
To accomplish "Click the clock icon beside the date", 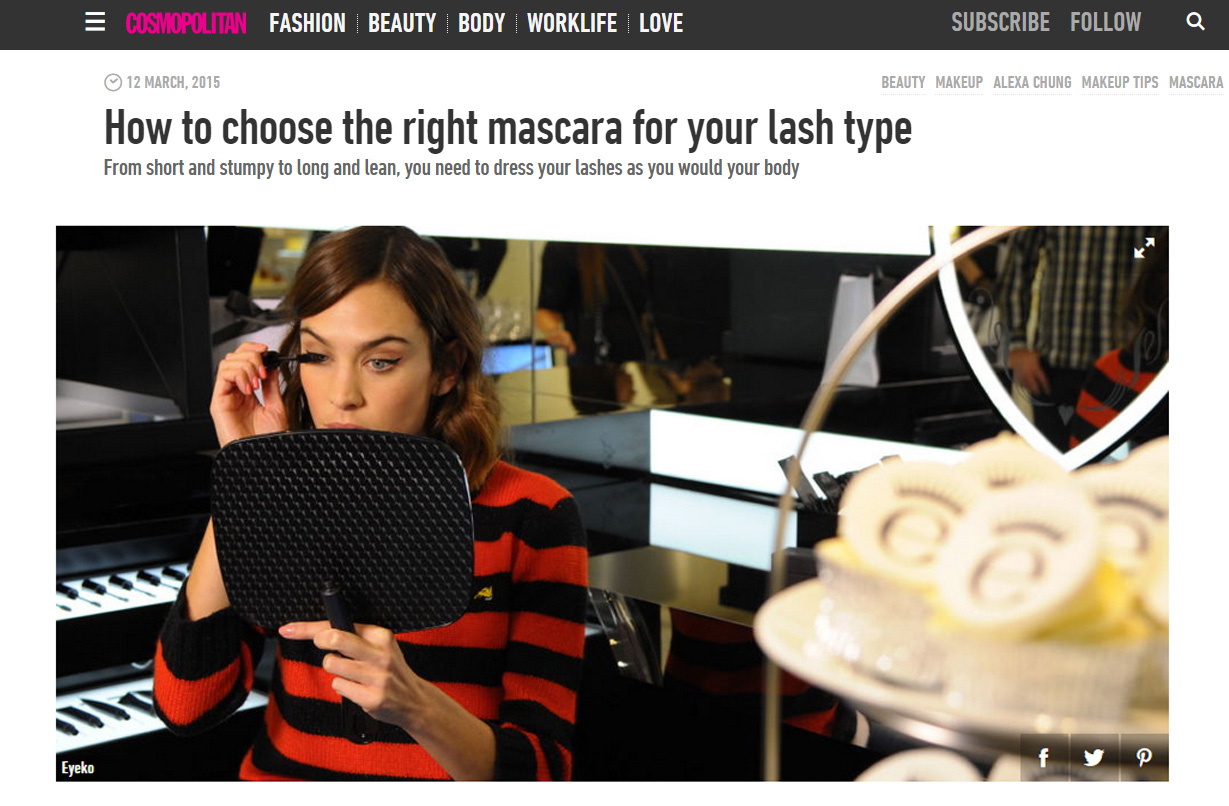I will click(113, 82).
